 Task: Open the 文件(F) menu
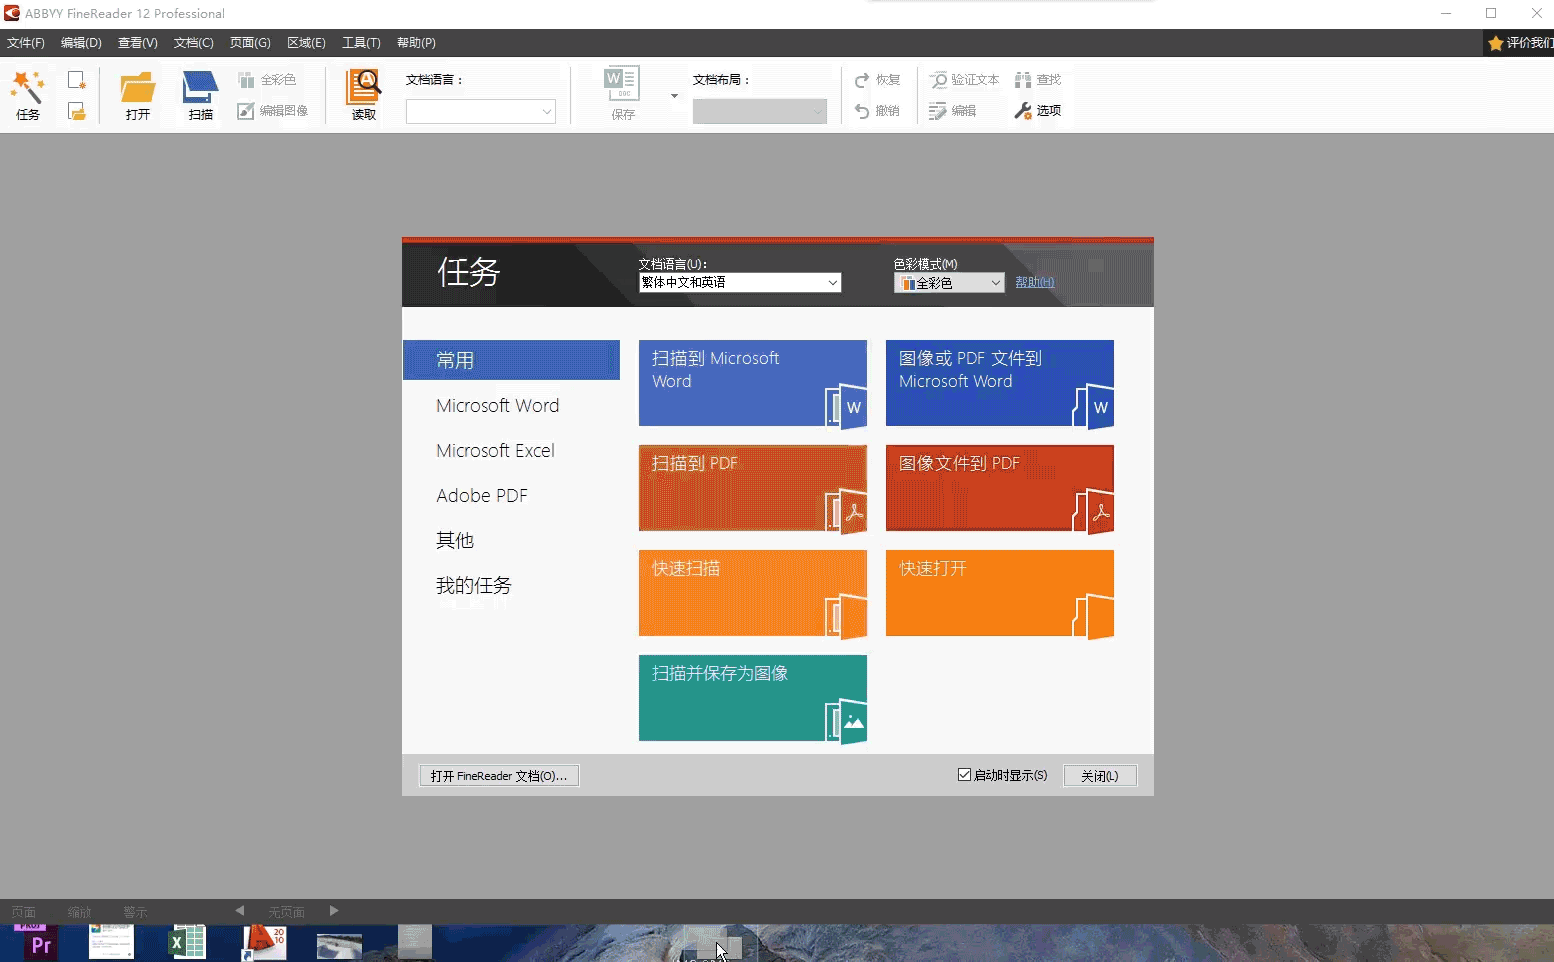(x=26, y=43)
